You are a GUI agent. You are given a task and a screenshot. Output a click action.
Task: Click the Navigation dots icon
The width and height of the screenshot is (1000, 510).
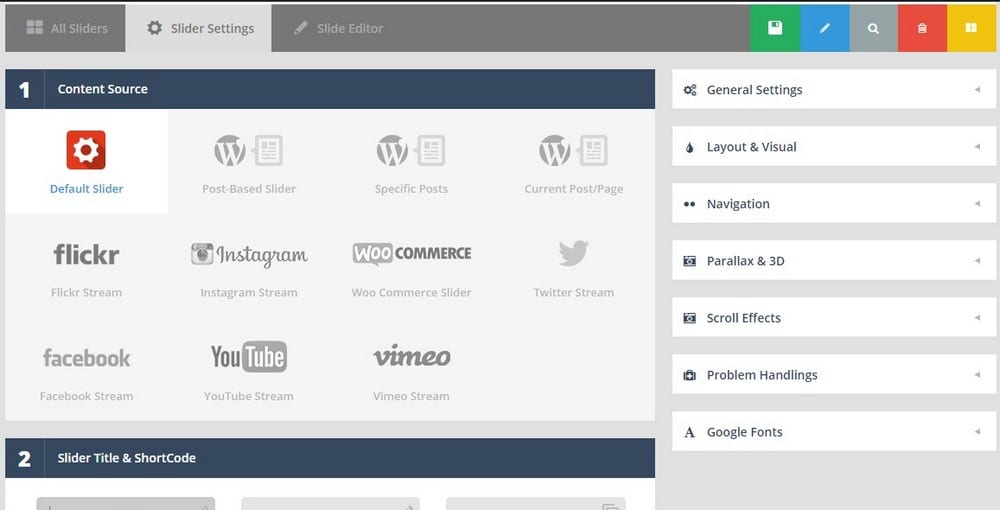pyautogui.click(x=689, y=204)
